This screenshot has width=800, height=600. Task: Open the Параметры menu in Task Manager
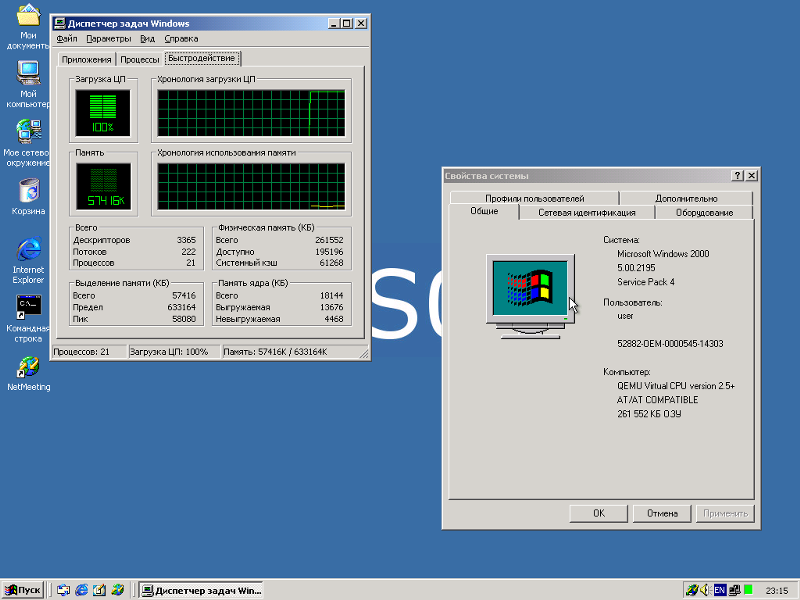109,39
